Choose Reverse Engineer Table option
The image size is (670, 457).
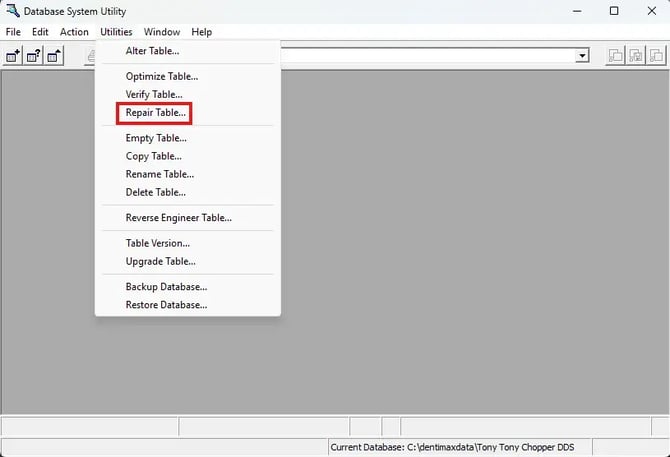pos(178,217)
